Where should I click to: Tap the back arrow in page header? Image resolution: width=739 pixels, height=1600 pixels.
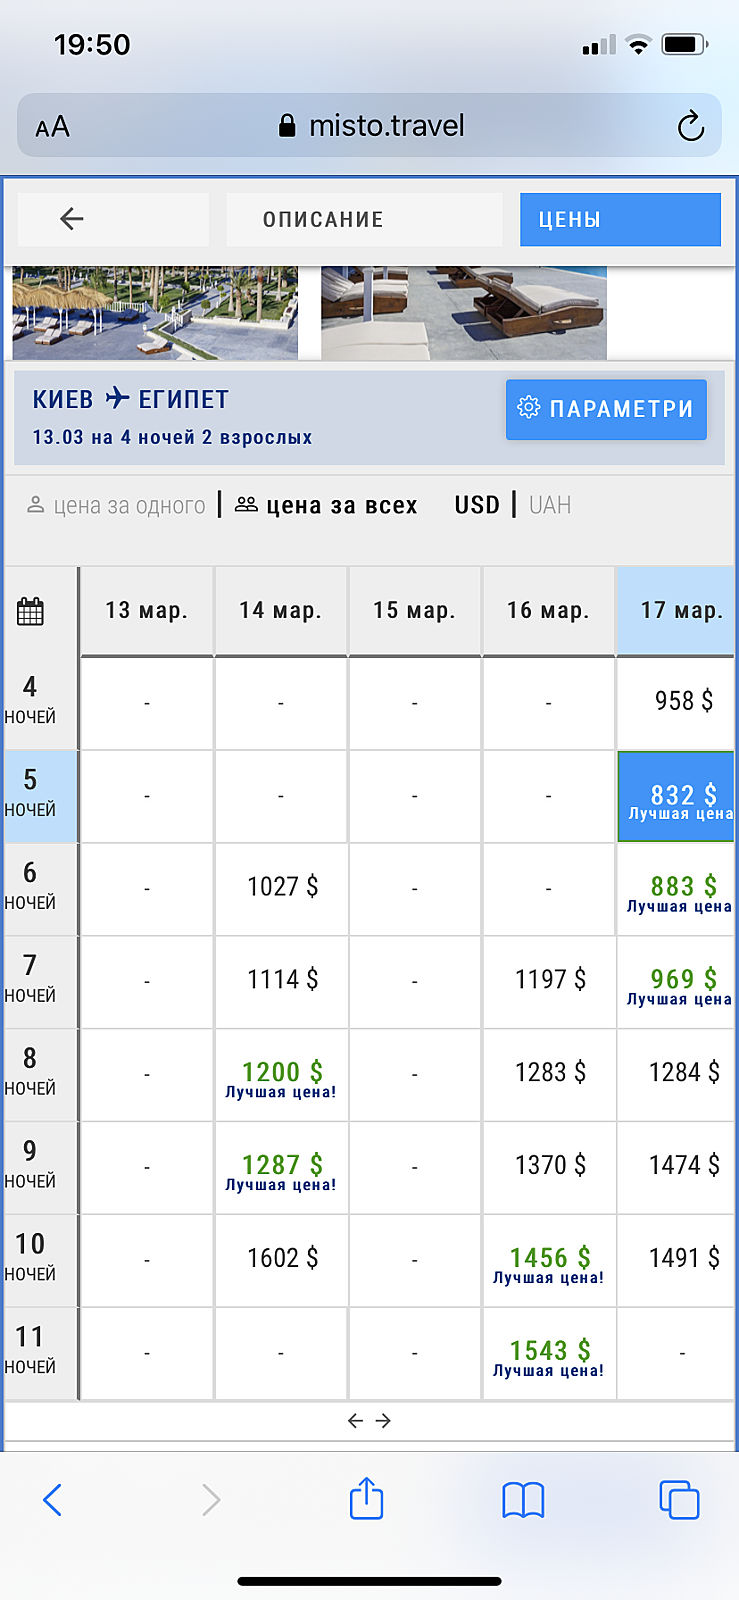pos(72,219)
